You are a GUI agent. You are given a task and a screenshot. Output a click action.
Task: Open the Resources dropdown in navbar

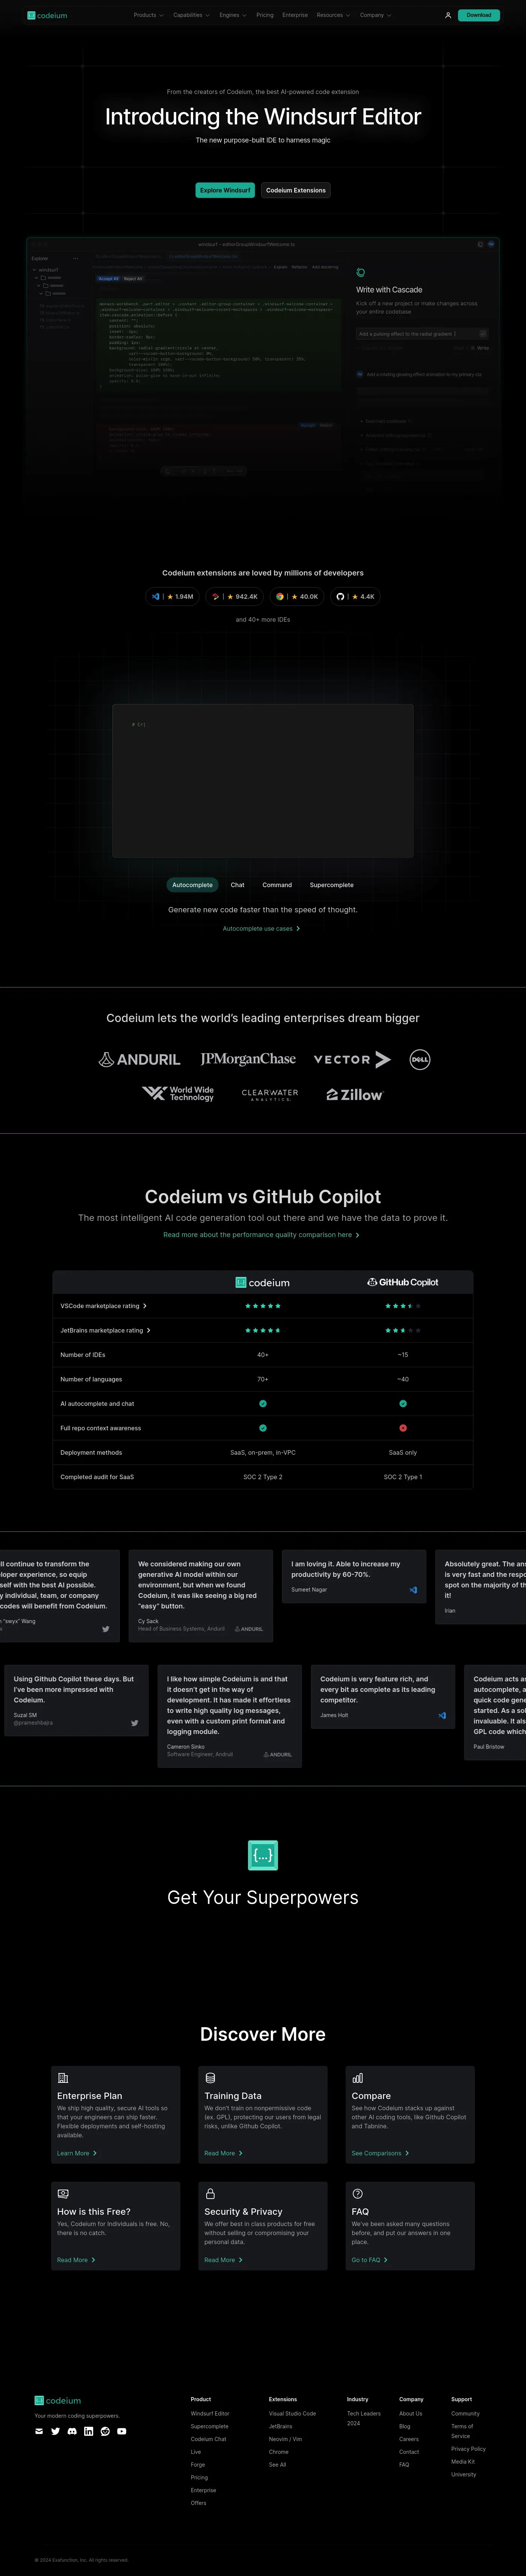click(333, 15)
